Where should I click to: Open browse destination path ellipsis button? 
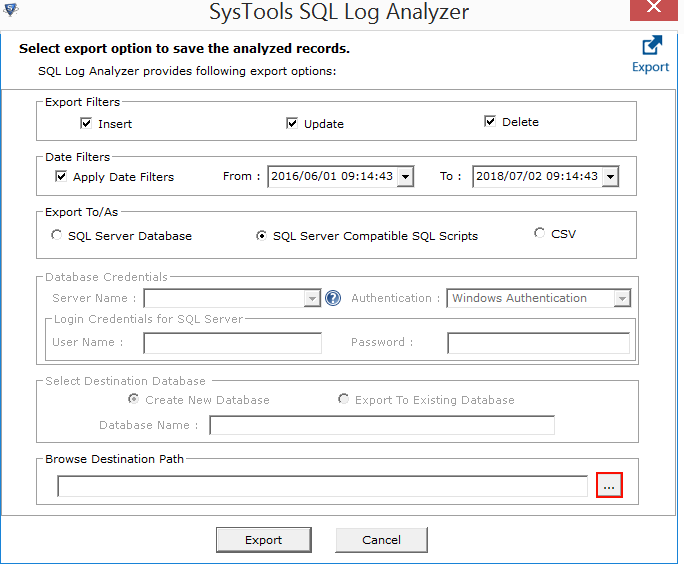[x=609, y=485]
